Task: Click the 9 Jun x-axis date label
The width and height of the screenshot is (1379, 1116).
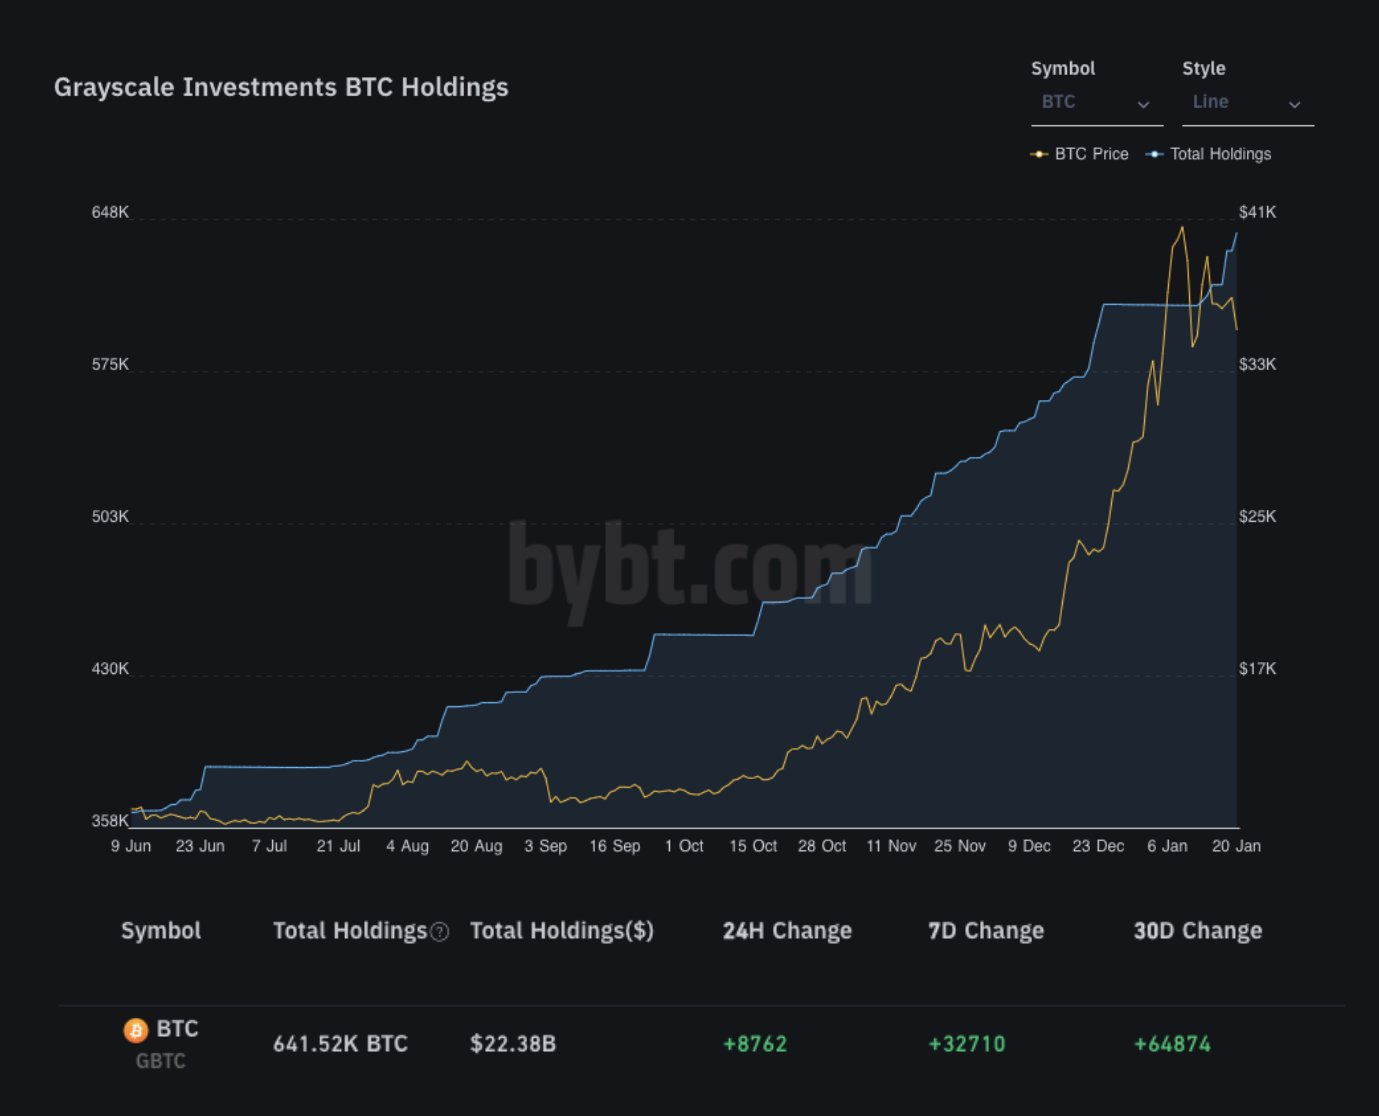Action: tap(131, 846)
